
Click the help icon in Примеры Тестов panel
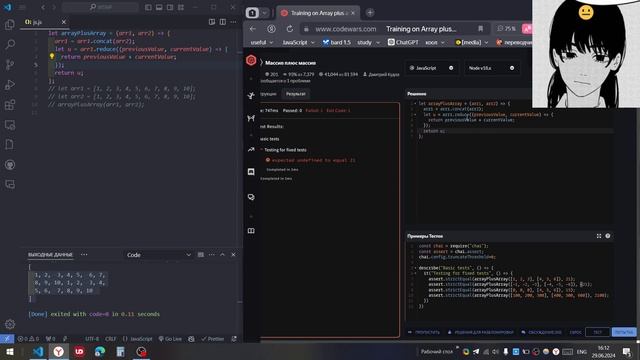(x=608, y=236)
